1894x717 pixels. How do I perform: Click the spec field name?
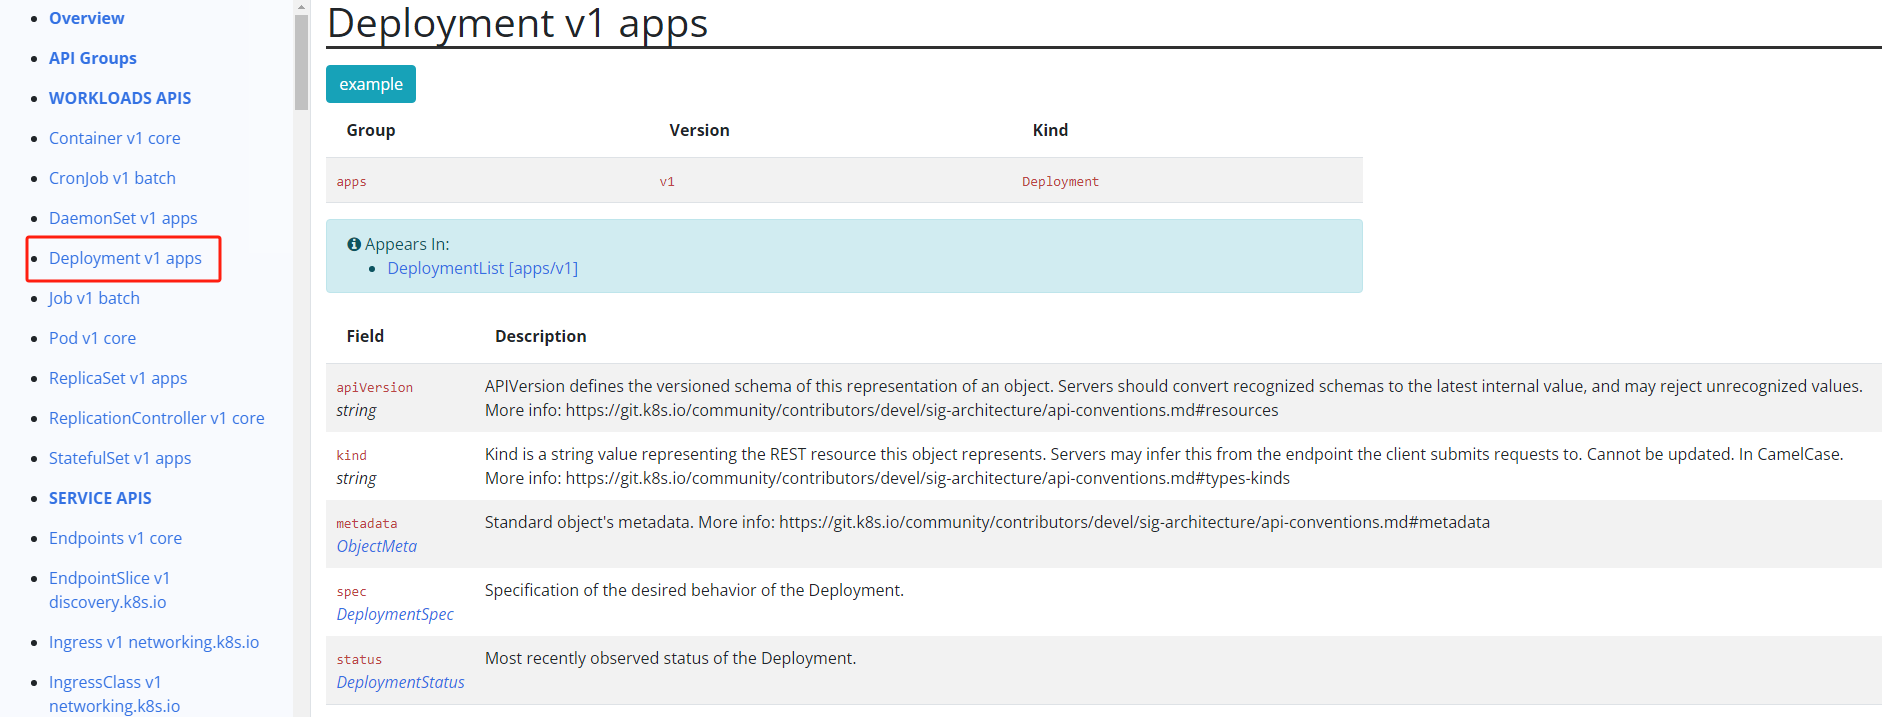[351, 591]
